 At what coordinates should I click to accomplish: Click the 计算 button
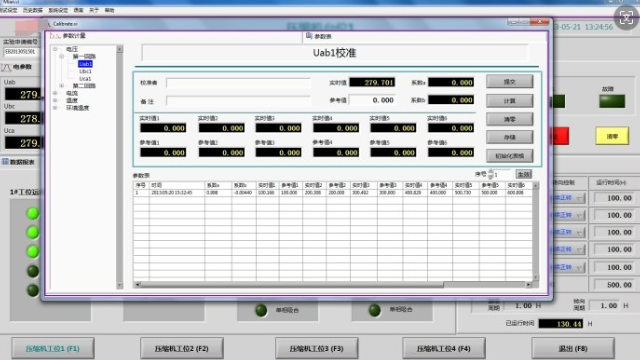pyautogui.click(x=509, y=101)
